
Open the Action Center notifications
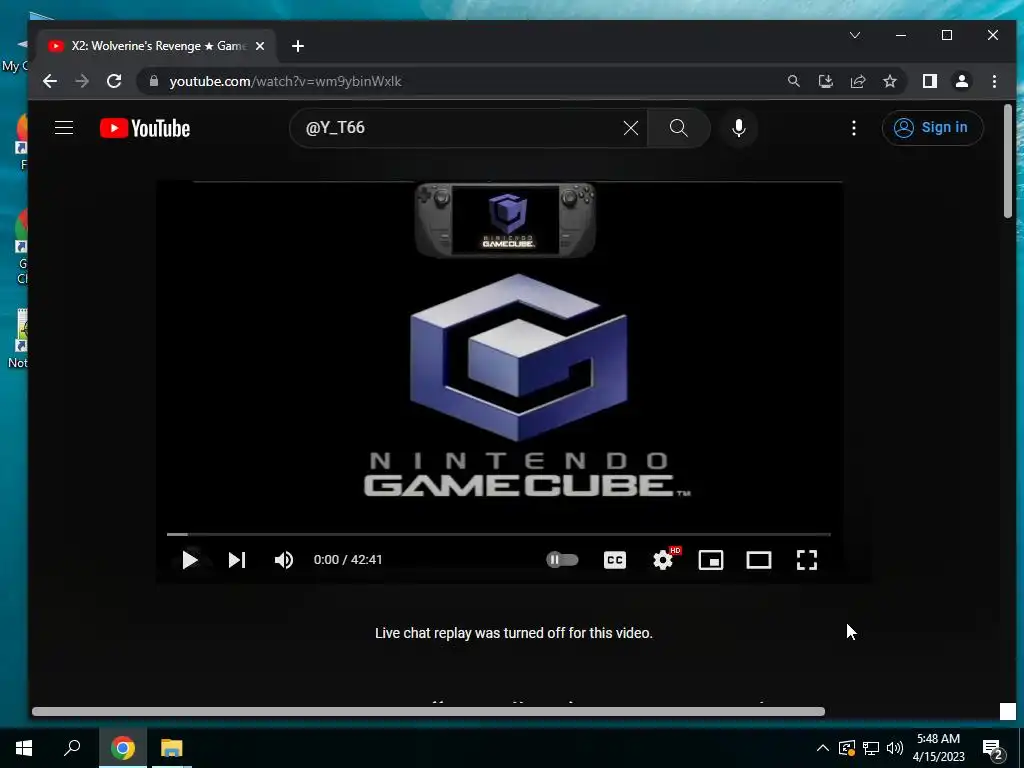tap(993, 748)
